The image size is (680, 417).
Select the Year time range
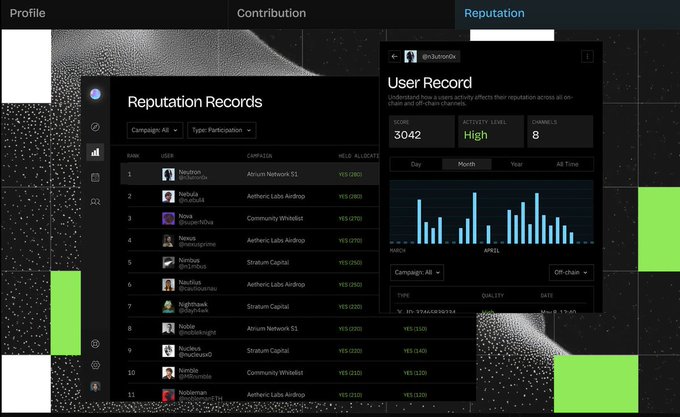(x=517, y=164)
